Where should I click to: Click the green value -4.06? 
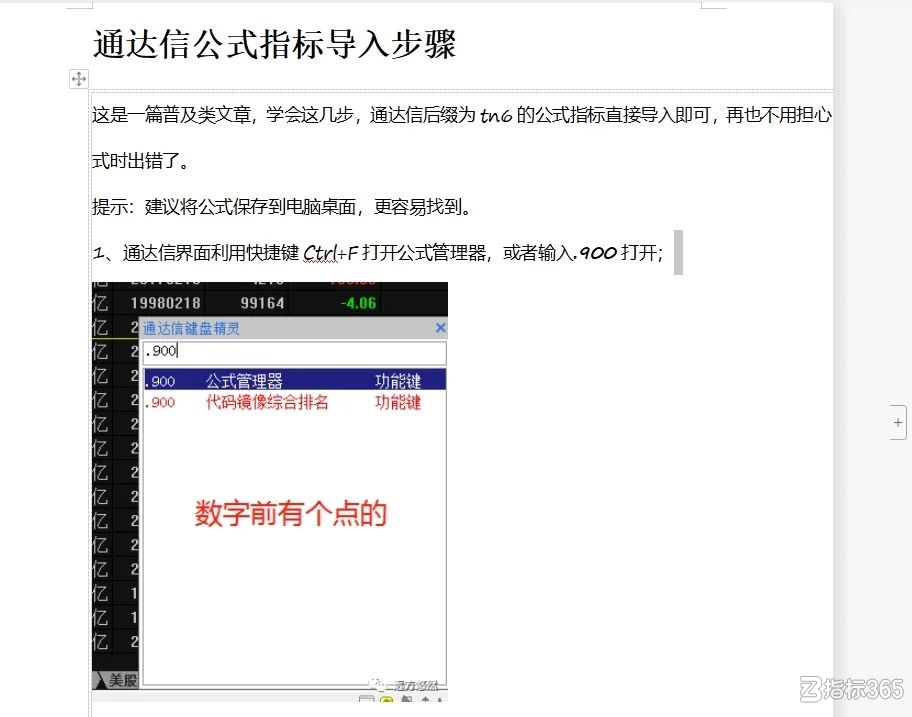coord(358,303)
